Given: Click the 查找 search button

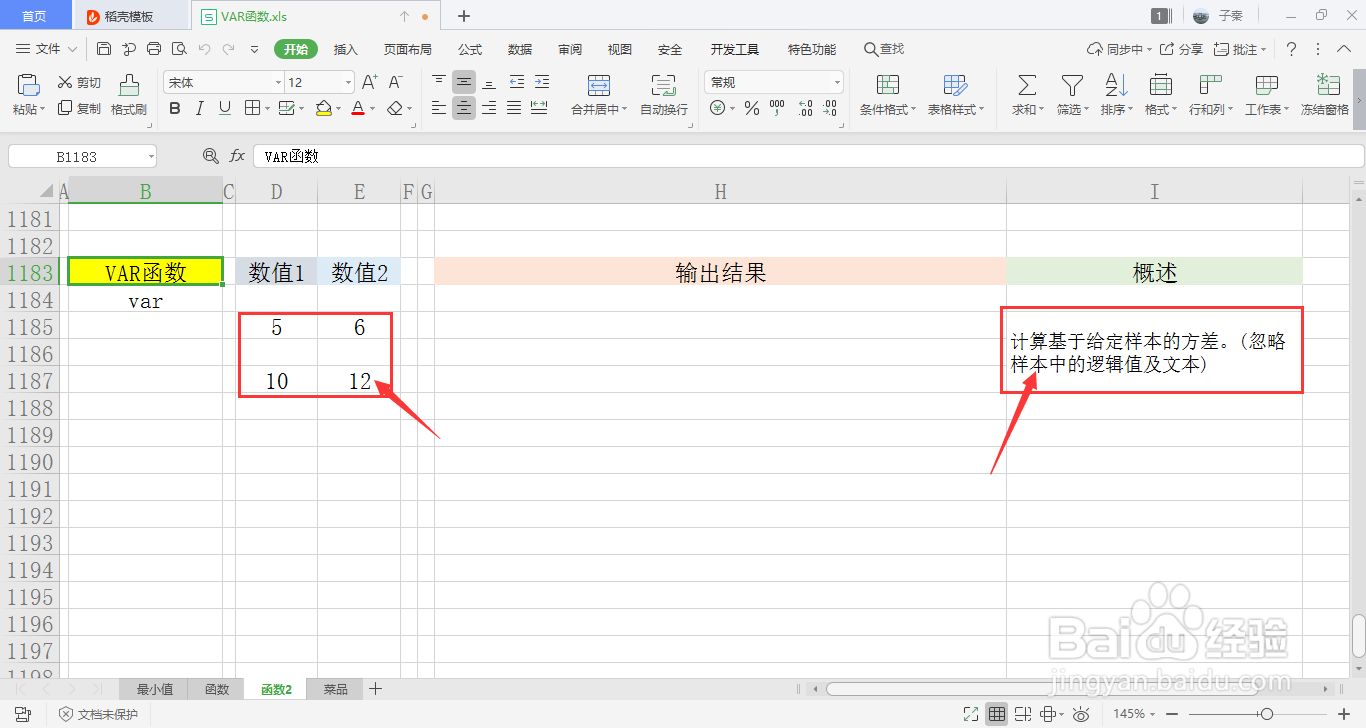Looking at the screenshot, I should (884, 49).
